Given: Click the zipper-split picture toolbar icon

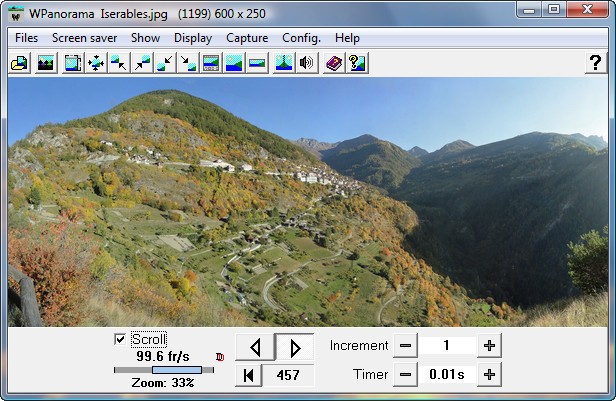Looking at the screenshot, I should [284, 63].
